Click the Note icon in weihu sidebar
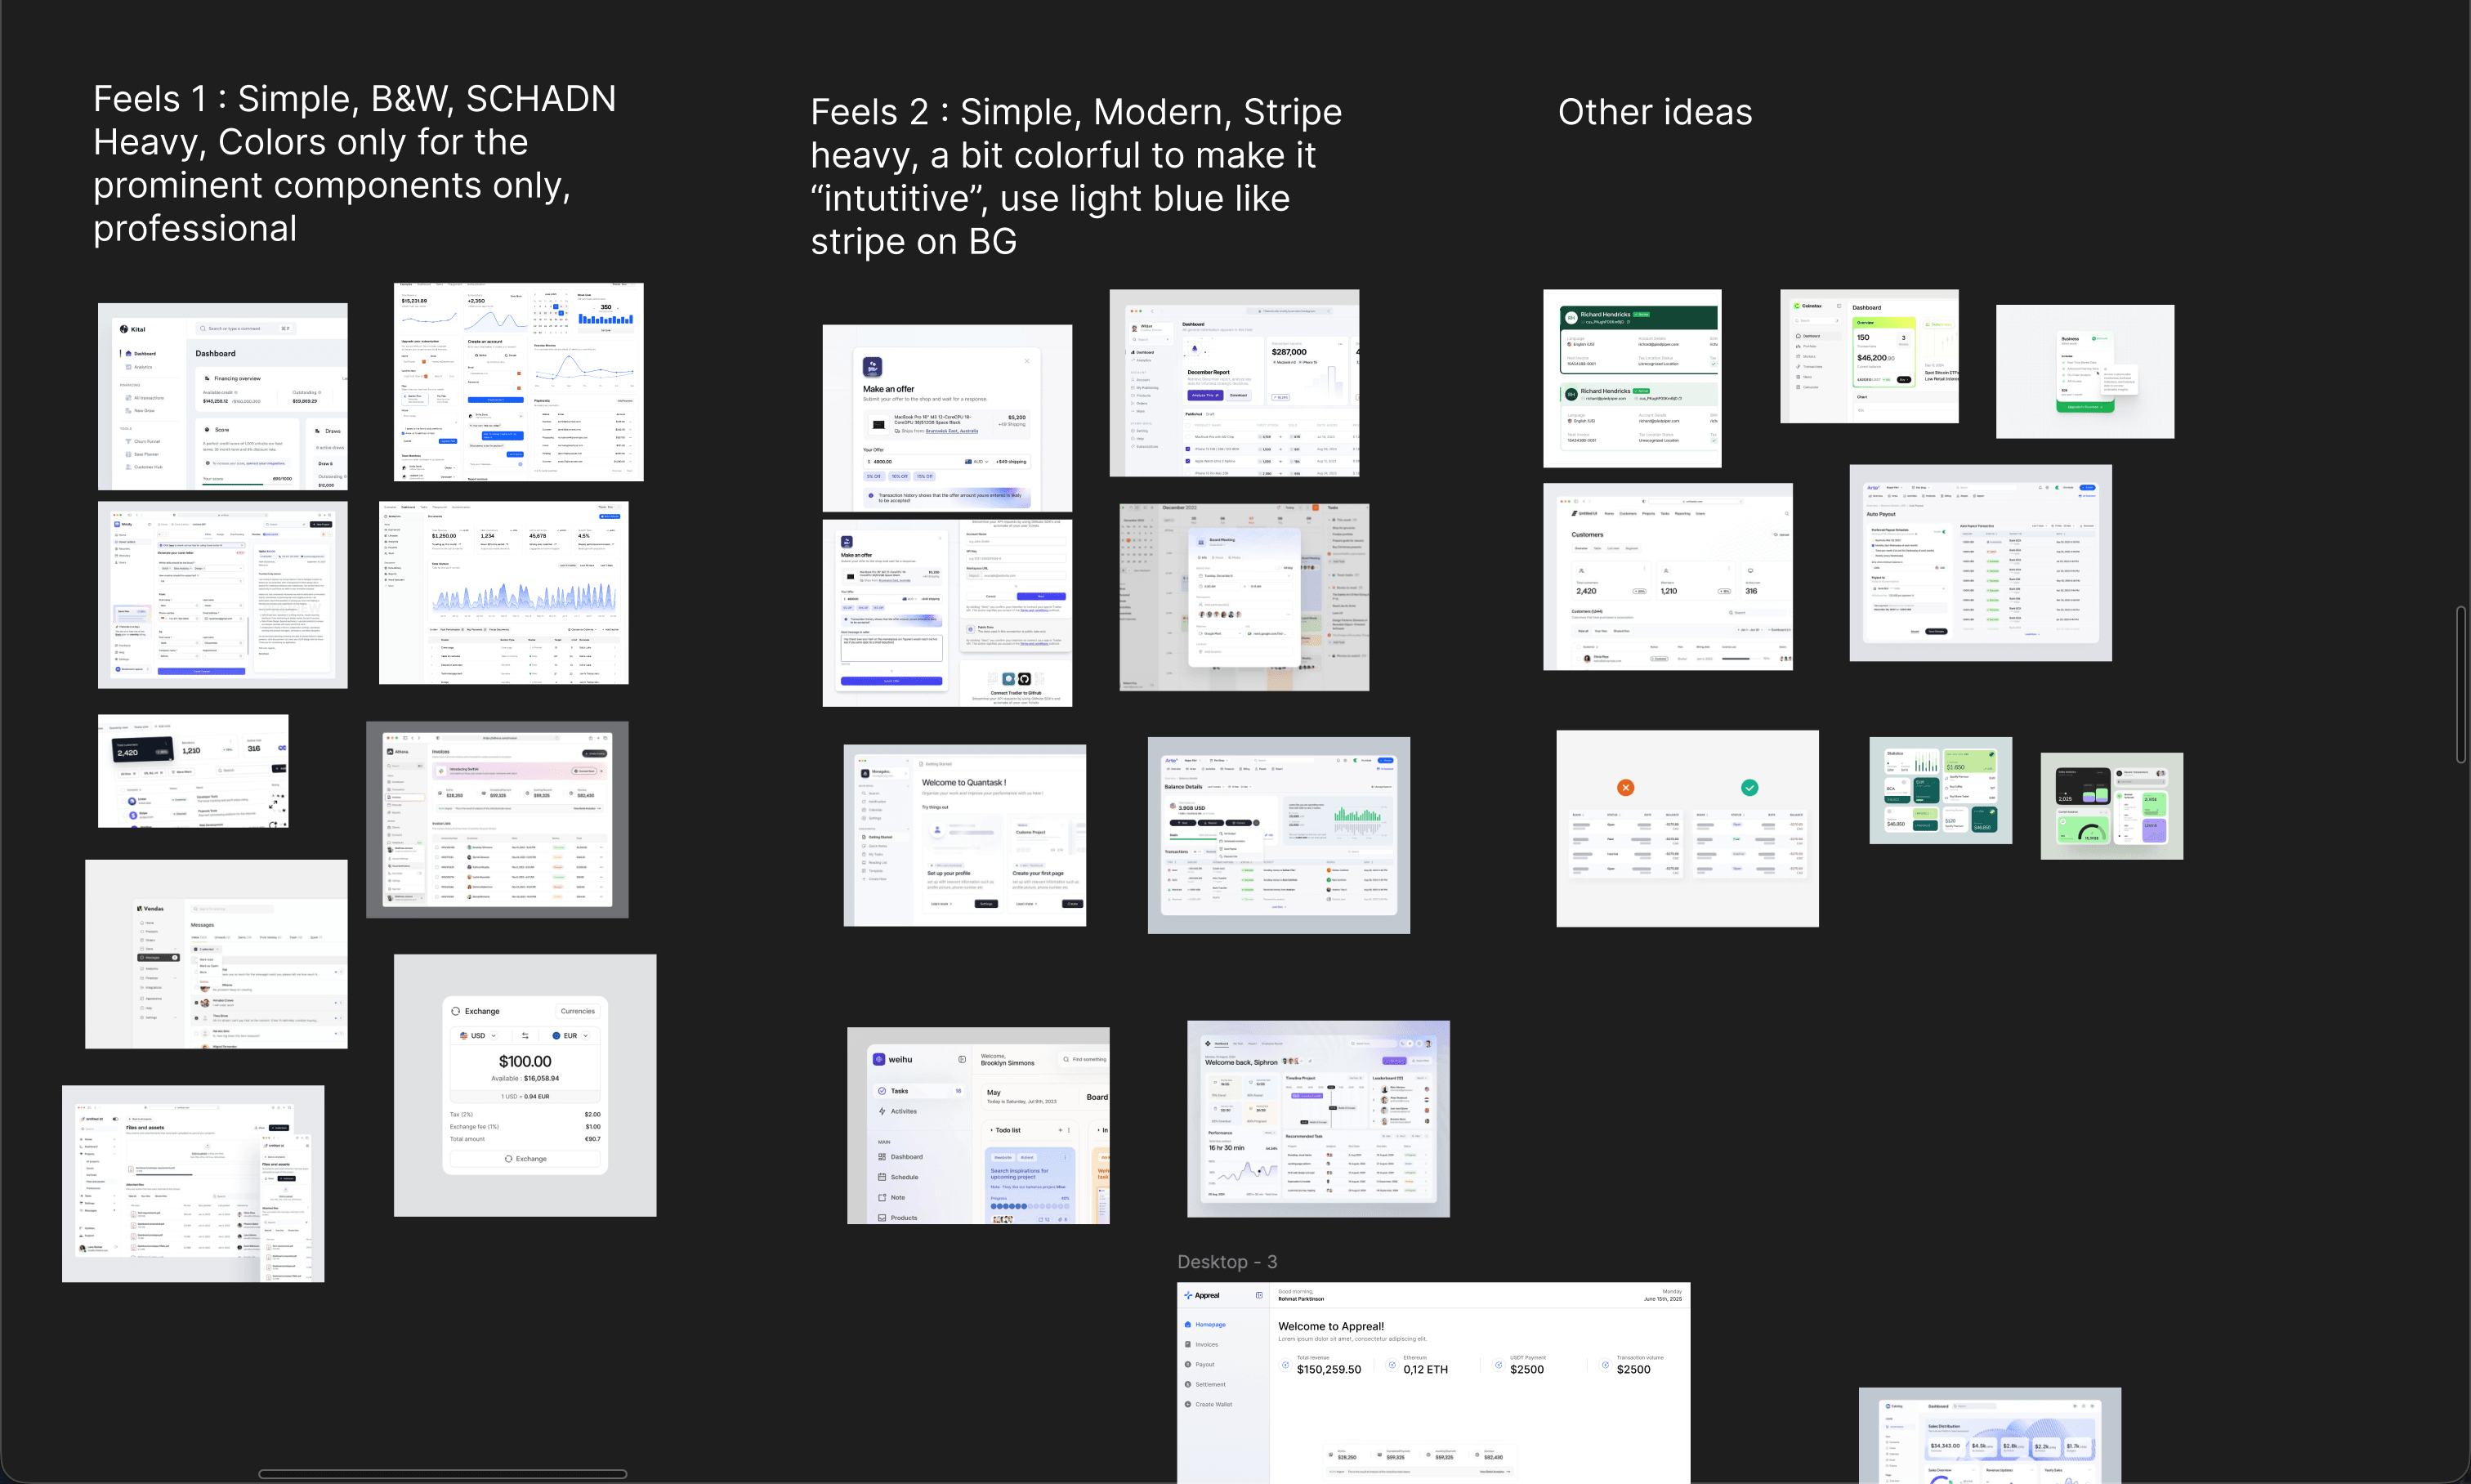This screenshot has height=1484, width=2471. (882, 1197)
